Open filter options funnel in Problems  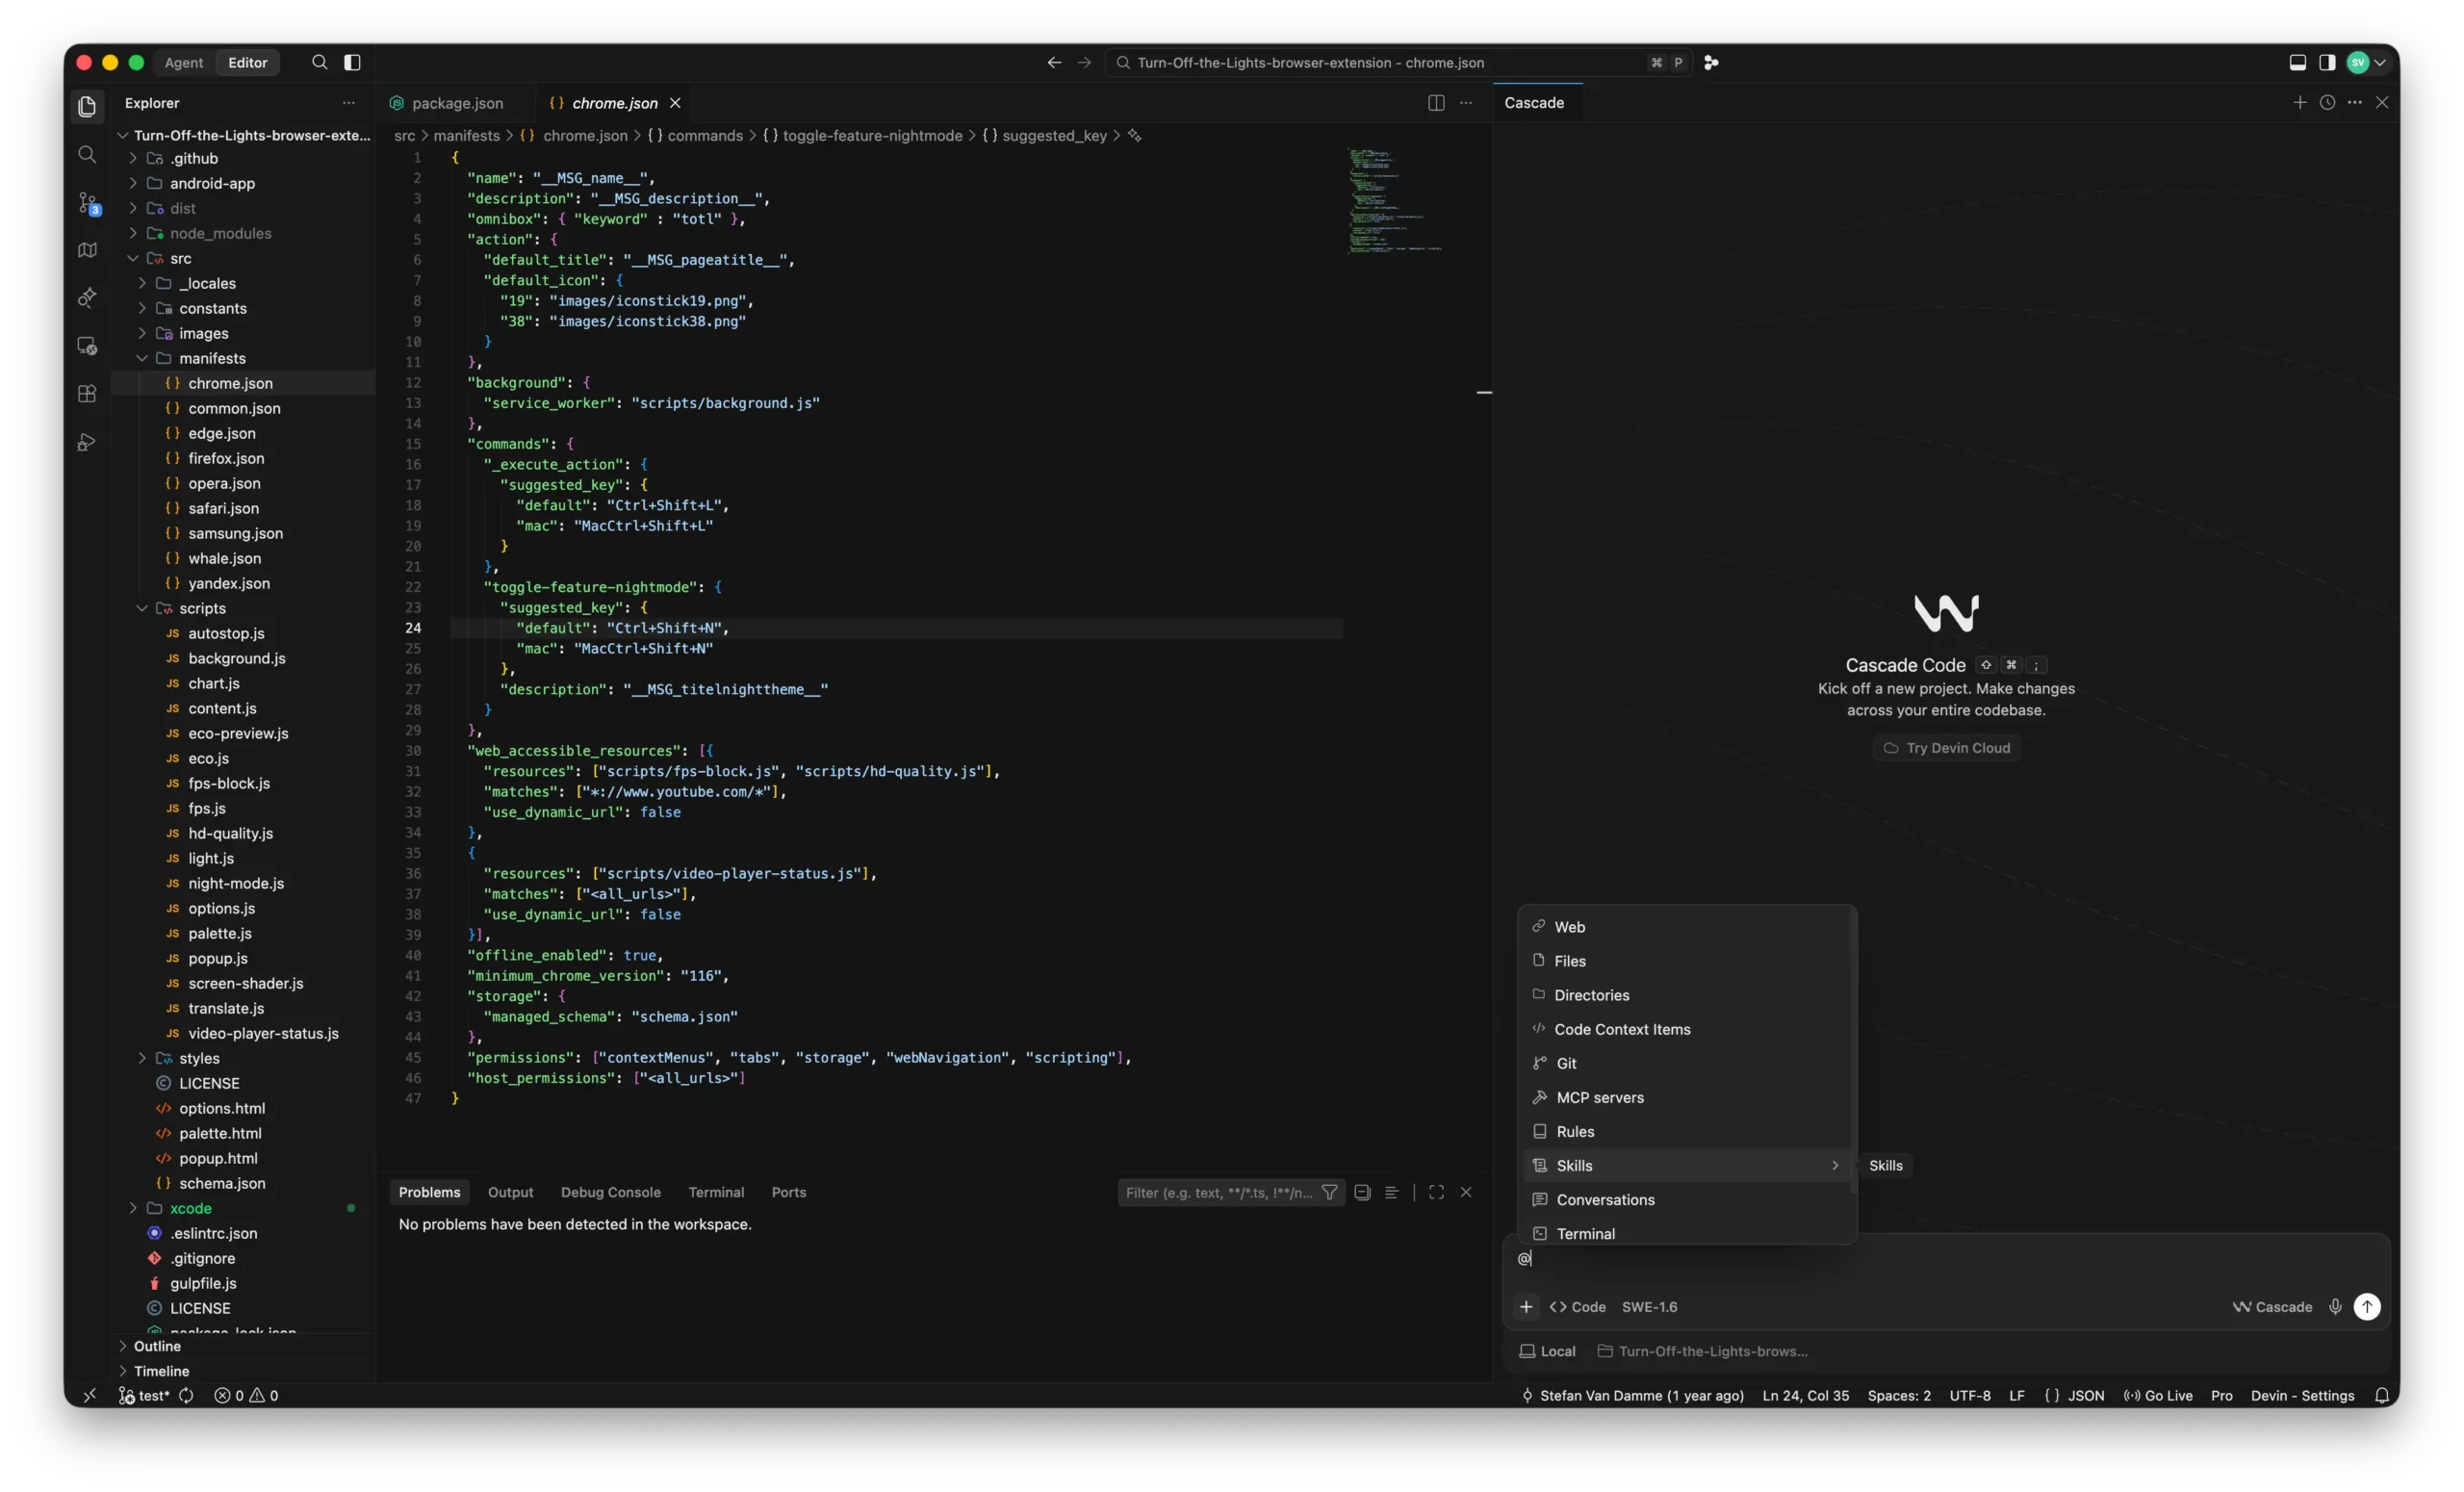coord(1329,1192)
